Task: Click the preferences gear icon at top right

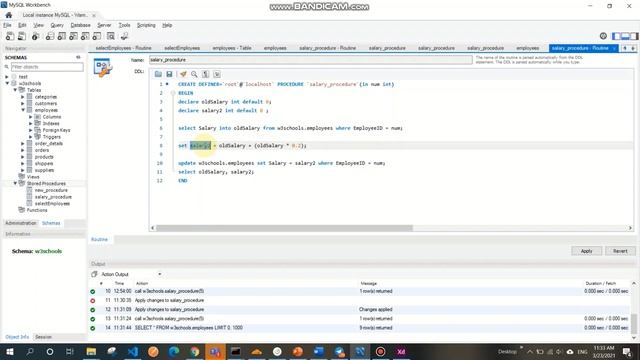Action: click(603, 36)
